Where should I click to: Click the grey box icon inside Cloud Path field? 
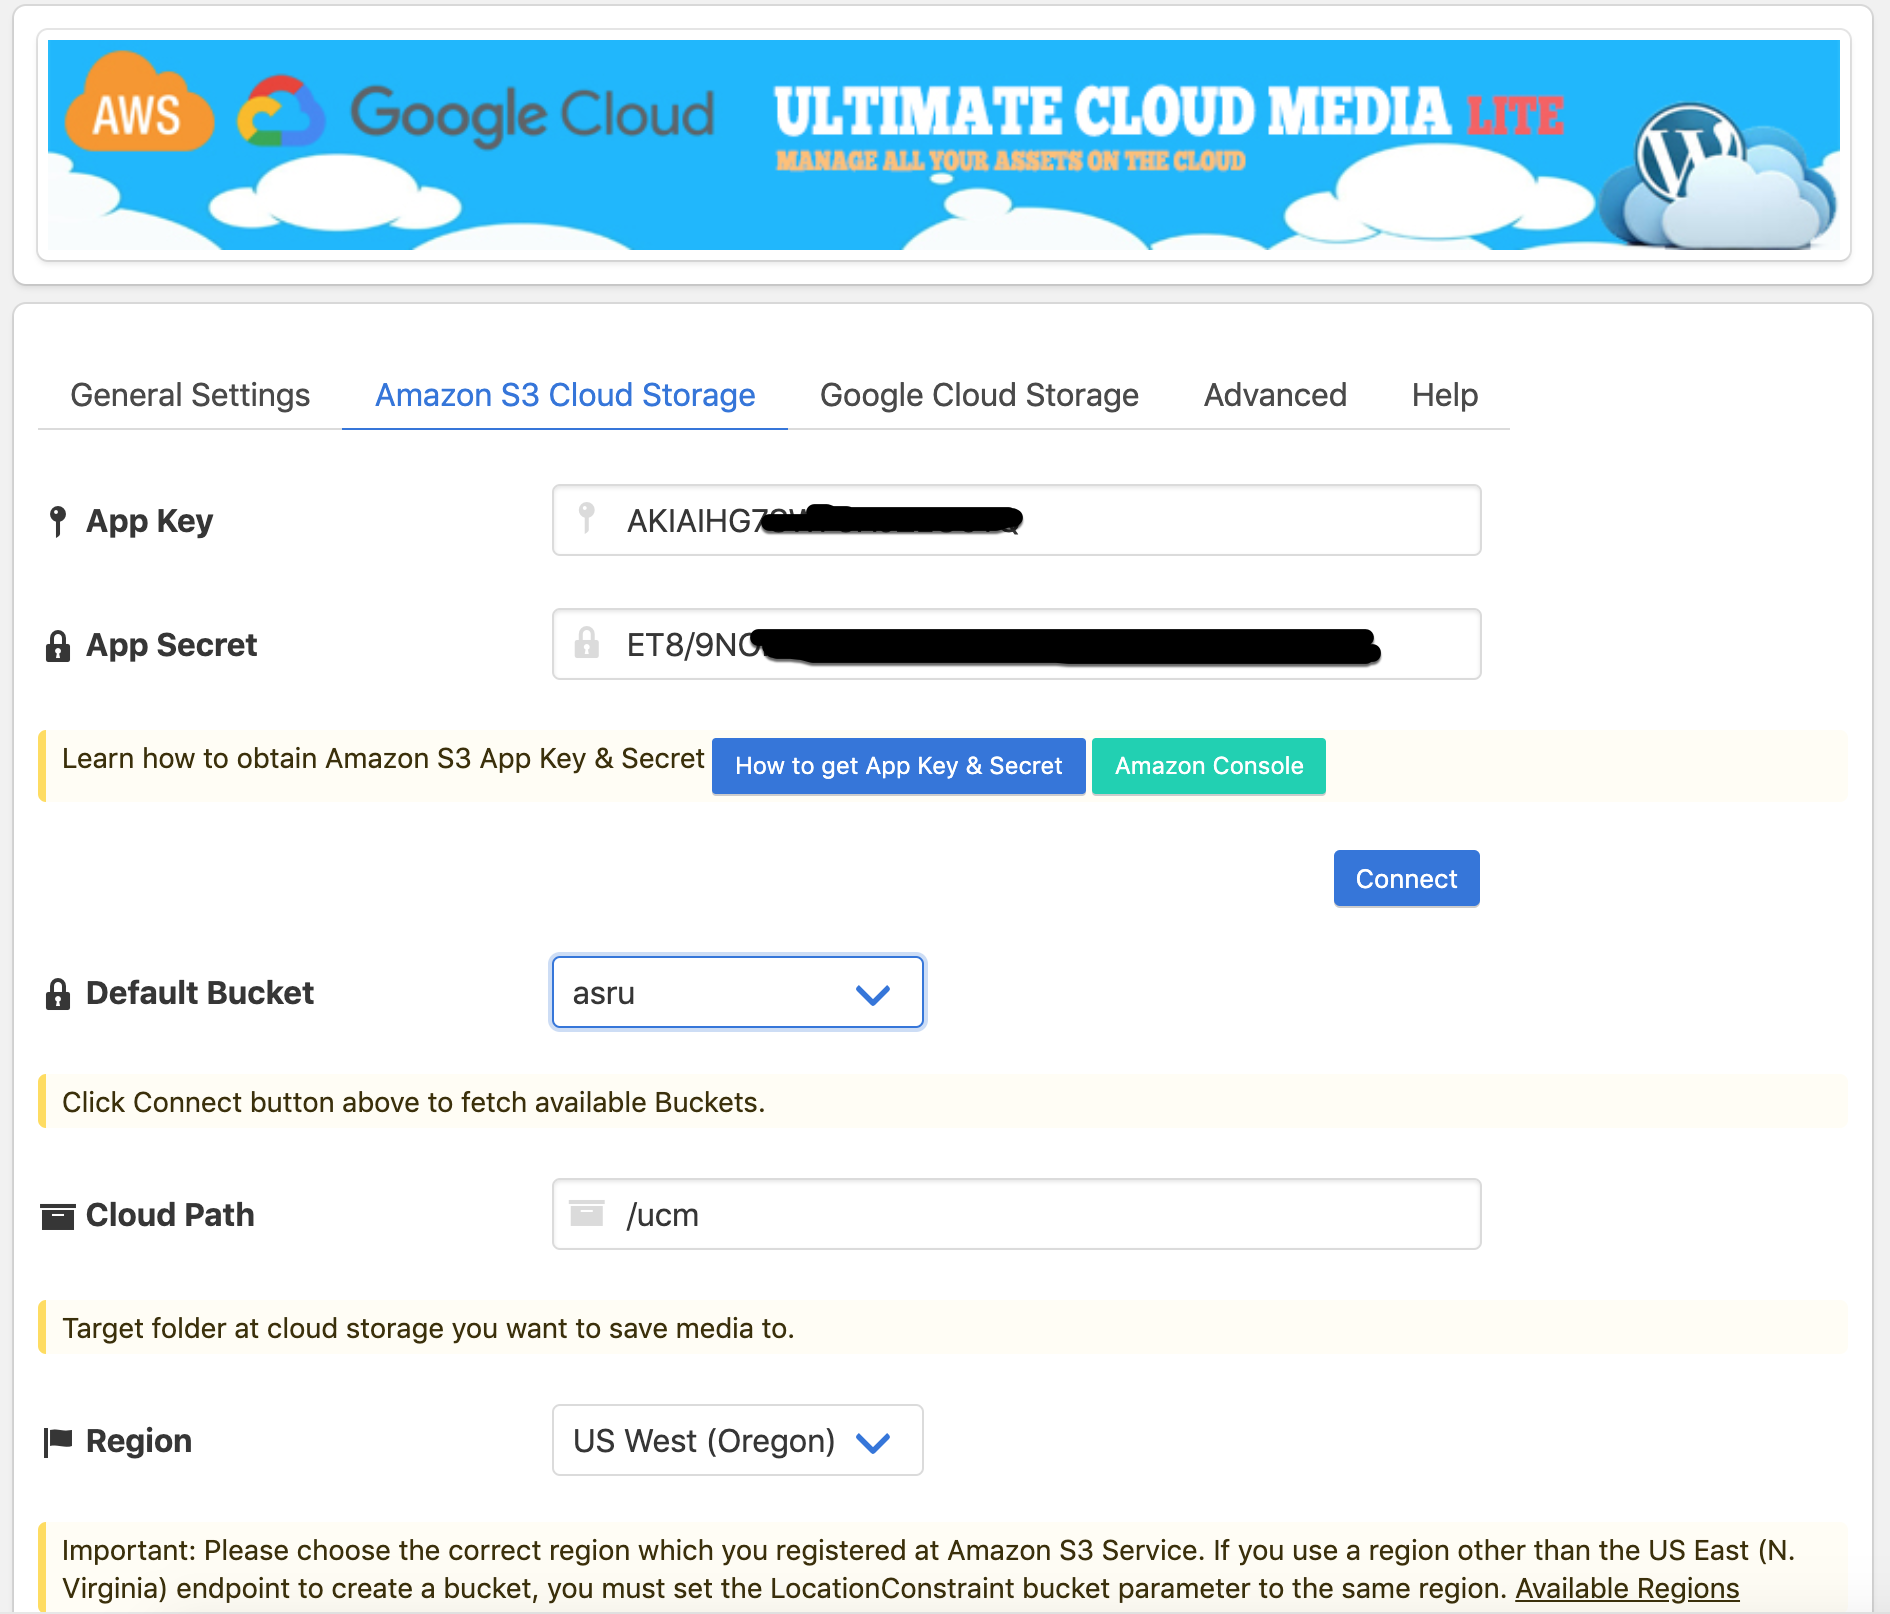click(x=587, y=1213)
